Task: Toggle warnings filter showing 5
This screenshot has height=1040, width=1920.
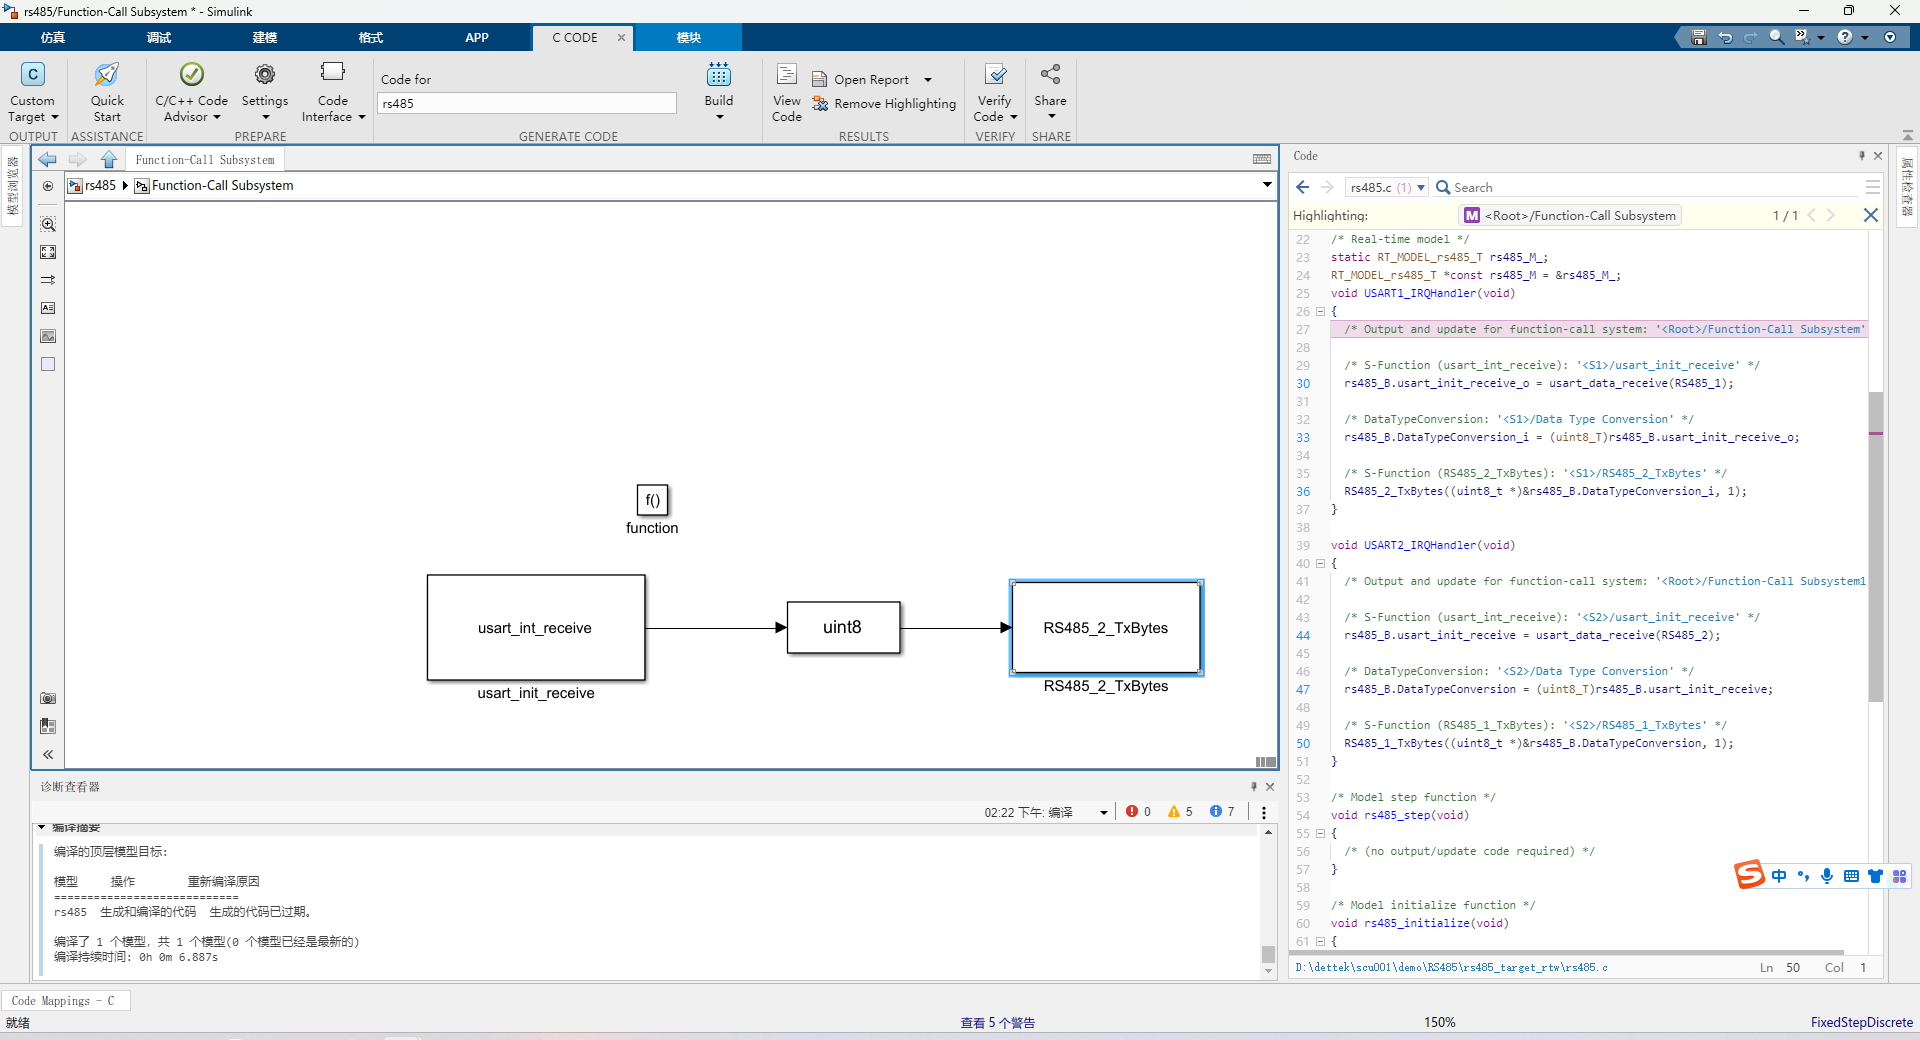Action: [1180, 811]
